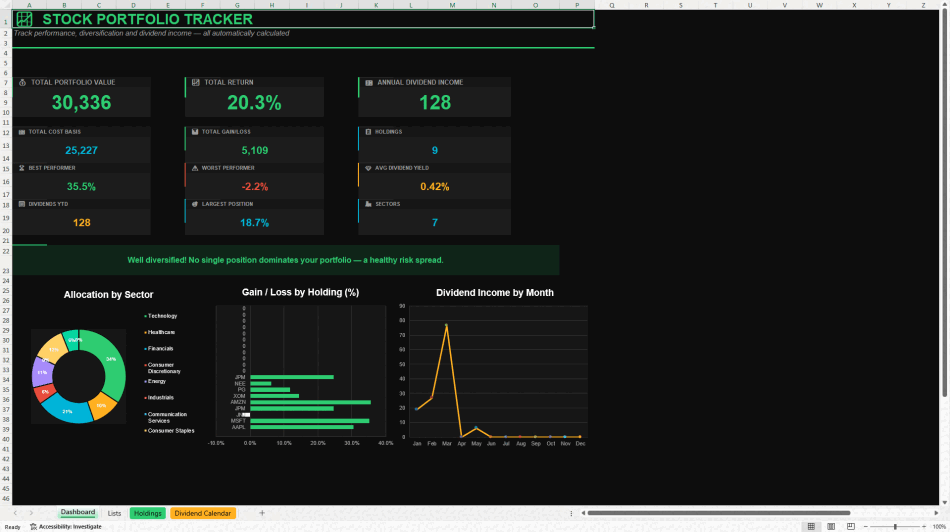
Task: Click the vertical scrollbar down arrow
Action: (945, 502)
